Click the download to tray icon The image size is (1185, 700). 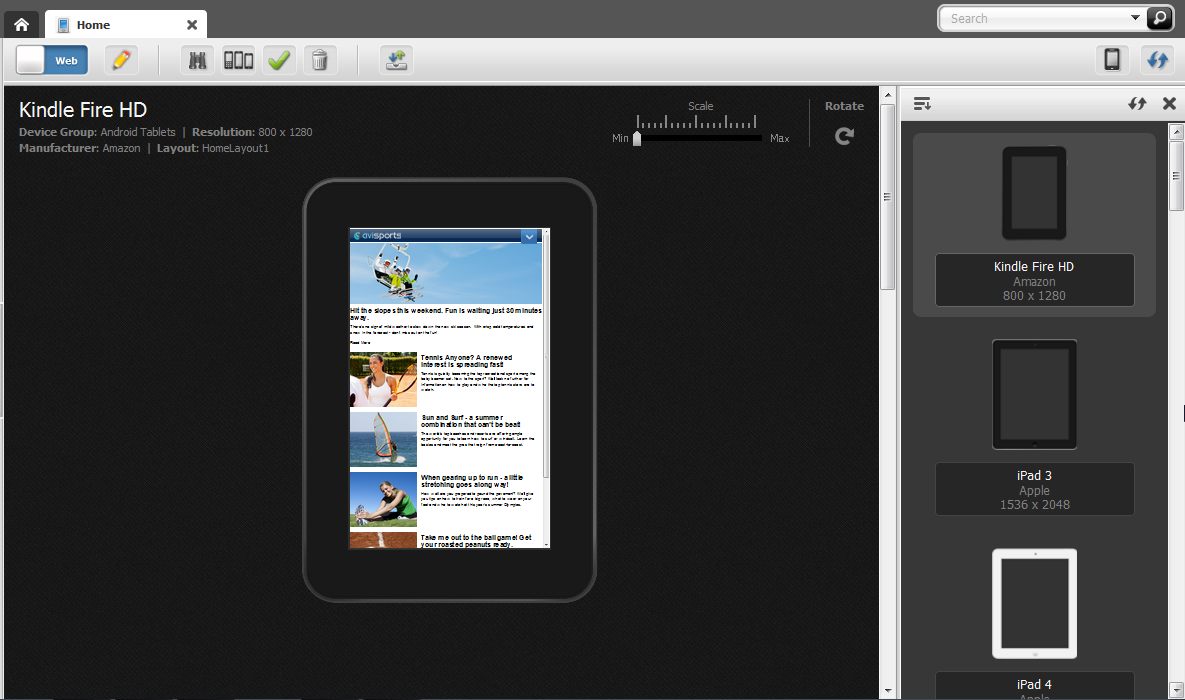pyautogui.click(x=396, y=60)
